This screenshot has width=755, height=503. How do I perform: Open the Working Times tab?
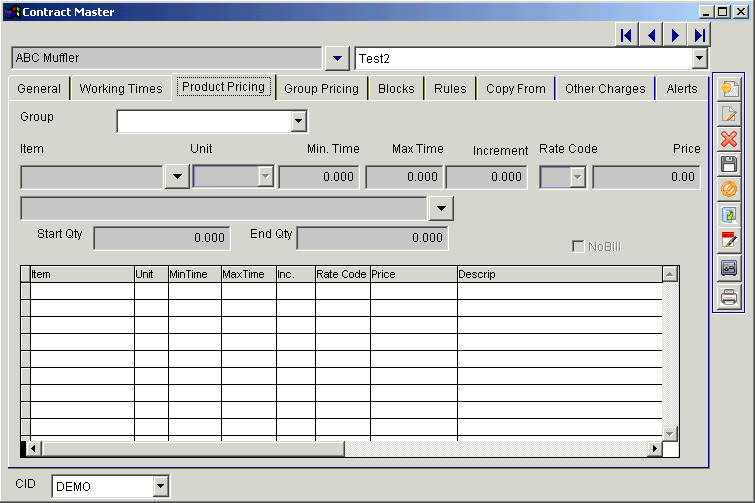click(x=121, y=88)
